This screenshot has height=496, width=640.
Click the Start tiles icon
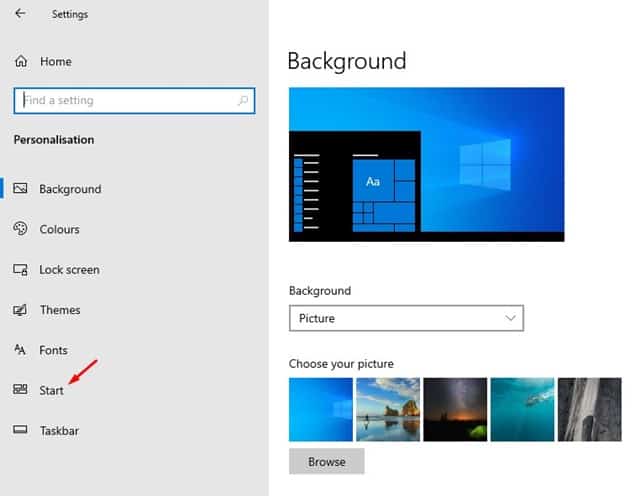pos(20,389)
